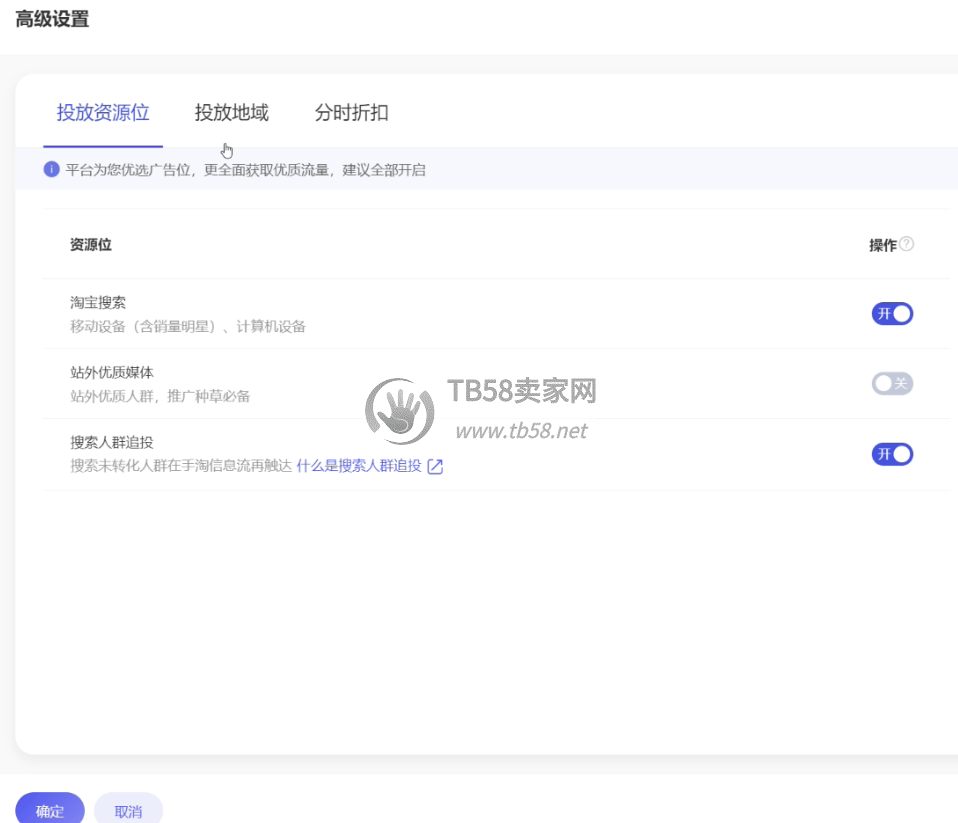Screen dimensions: 958x823
Task: Click the blue info icon in the tip banner
Action: point(52,170)
